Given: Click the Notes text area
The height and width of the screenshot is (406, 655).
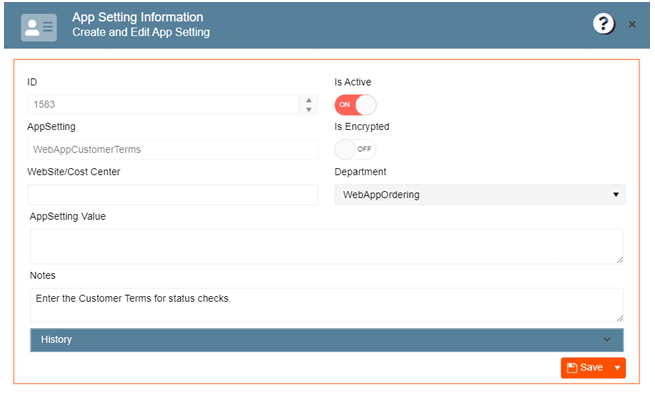Looking at the screenshot, I should (320, 304).
